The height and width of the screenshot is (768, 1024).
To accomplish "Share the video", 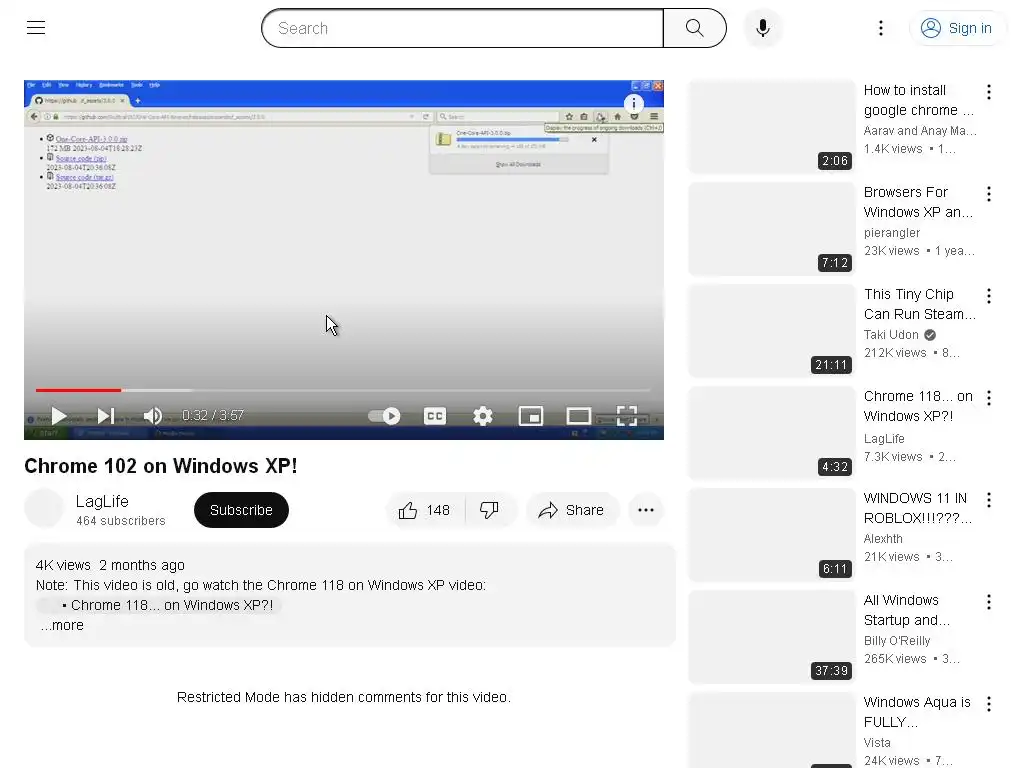I will tap(571, 510).
